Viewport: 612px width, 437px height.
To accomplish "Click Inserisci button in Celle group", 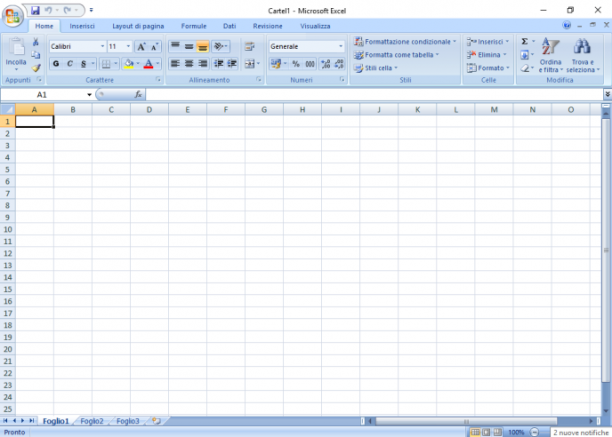I will [x=488, y=41].
